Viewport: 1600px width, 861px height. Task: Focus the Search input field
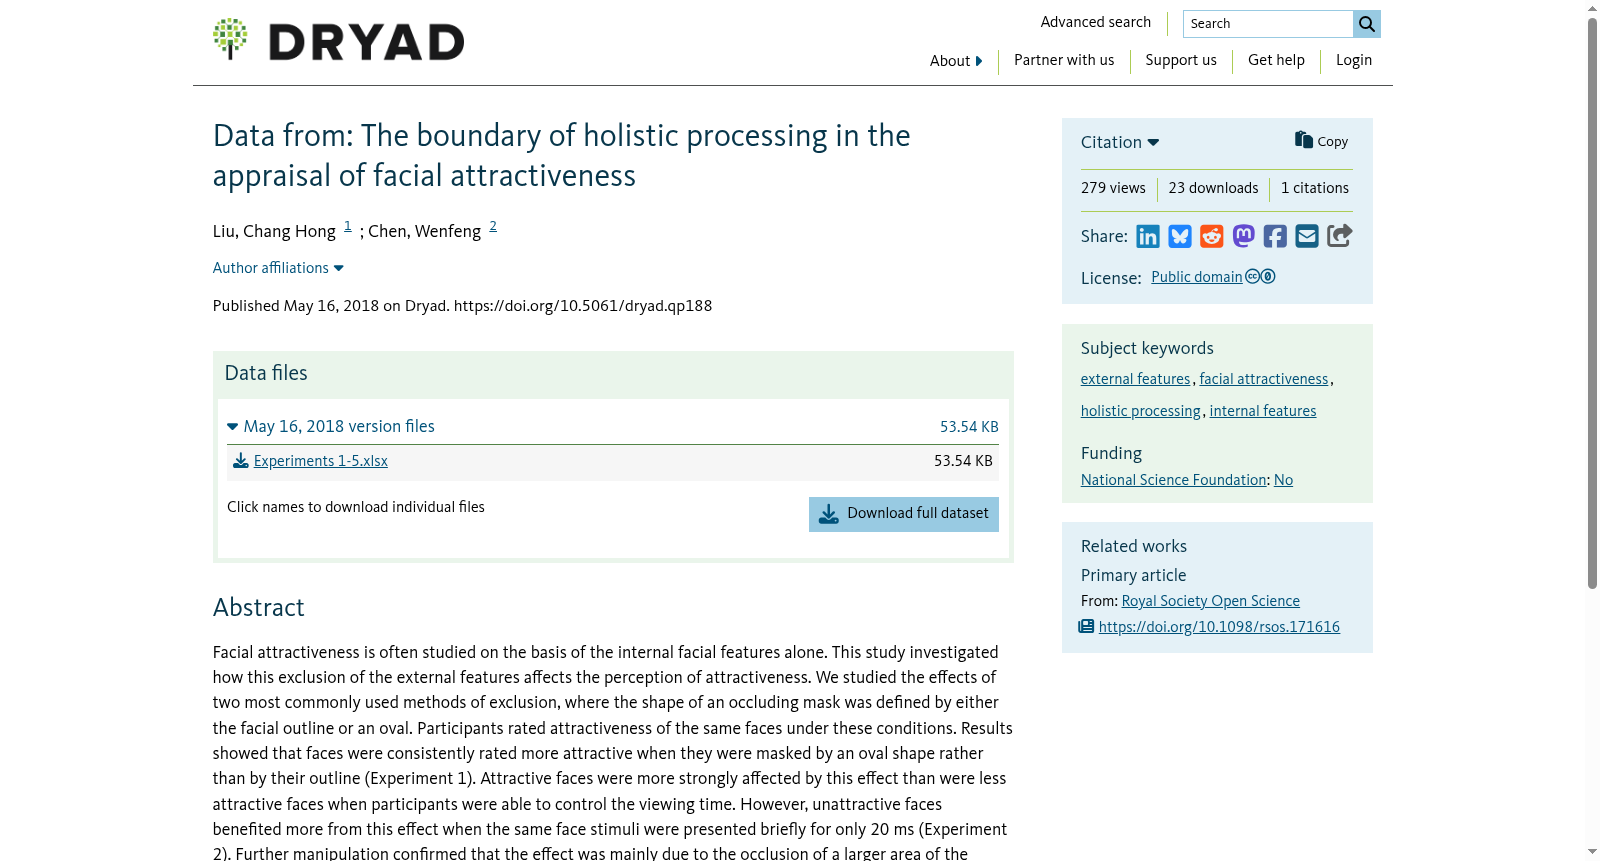(x=1268, y=24)
